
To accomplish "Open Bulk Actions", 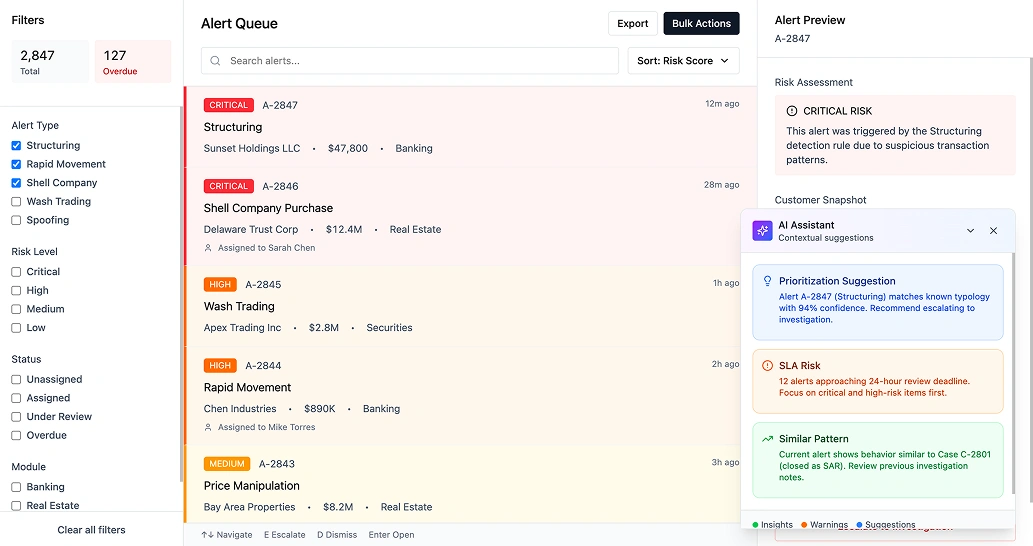I will [x=701, y=23].
